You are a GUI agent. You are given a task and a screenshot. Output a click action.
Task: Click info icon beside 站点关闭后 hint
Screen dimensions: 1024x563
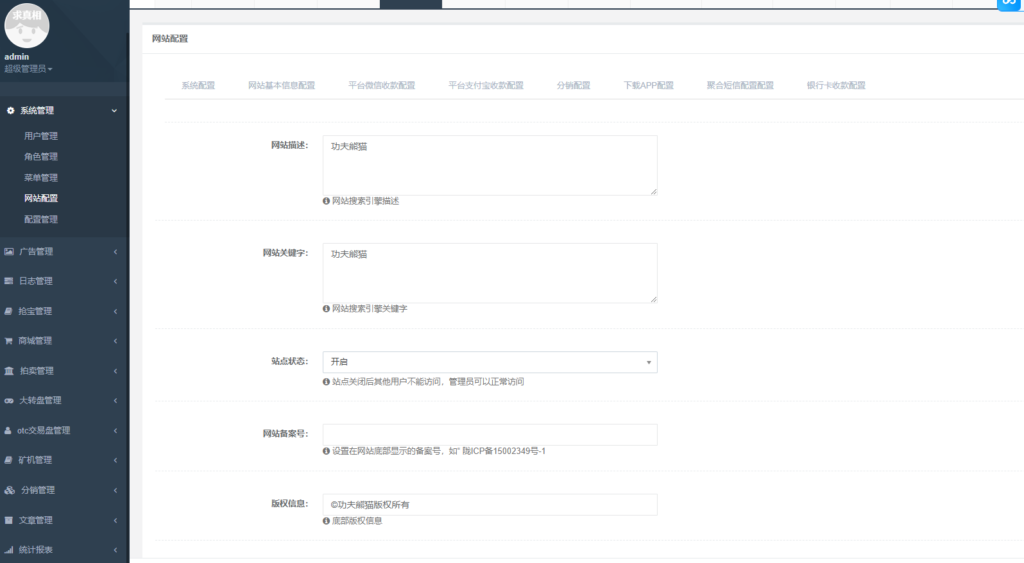326,382
